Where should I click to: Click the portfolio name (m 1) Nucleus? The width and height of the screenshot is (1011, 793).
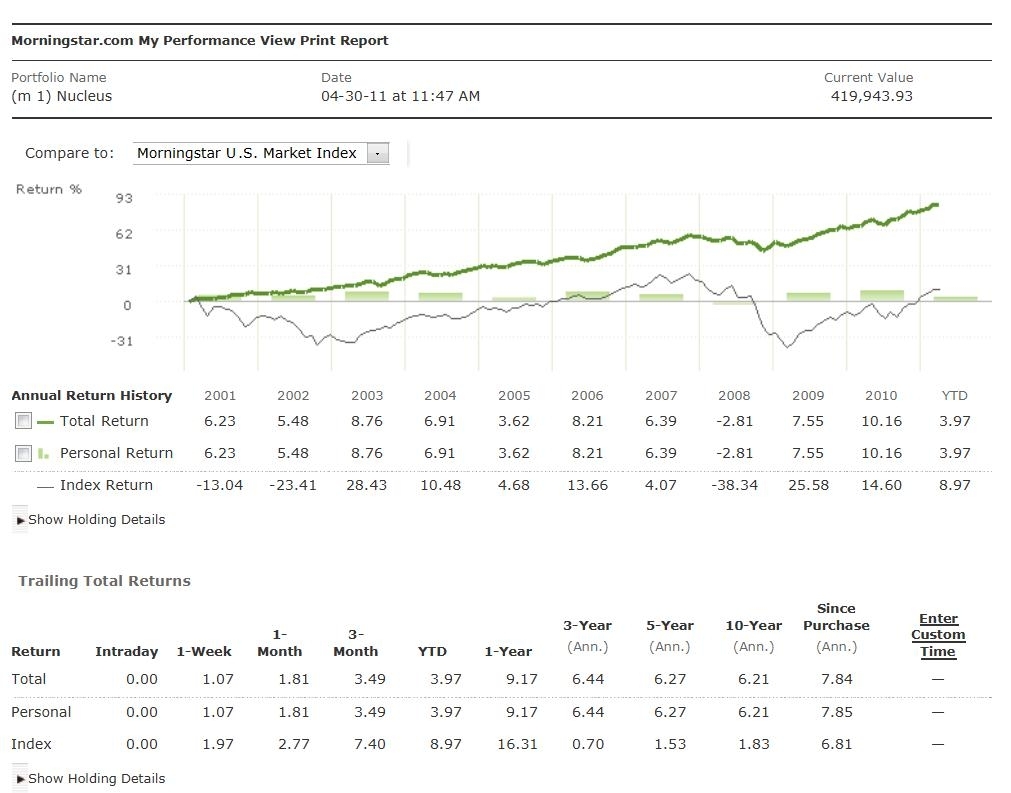coord(62,96)
